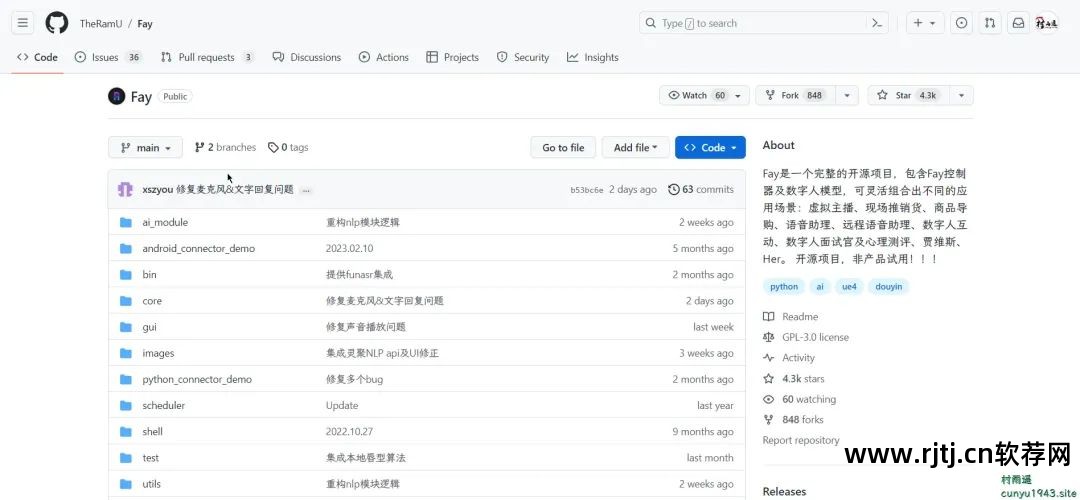The image size is (1080, 500).
Task: Open the Activity link in About
Action: 789,358
